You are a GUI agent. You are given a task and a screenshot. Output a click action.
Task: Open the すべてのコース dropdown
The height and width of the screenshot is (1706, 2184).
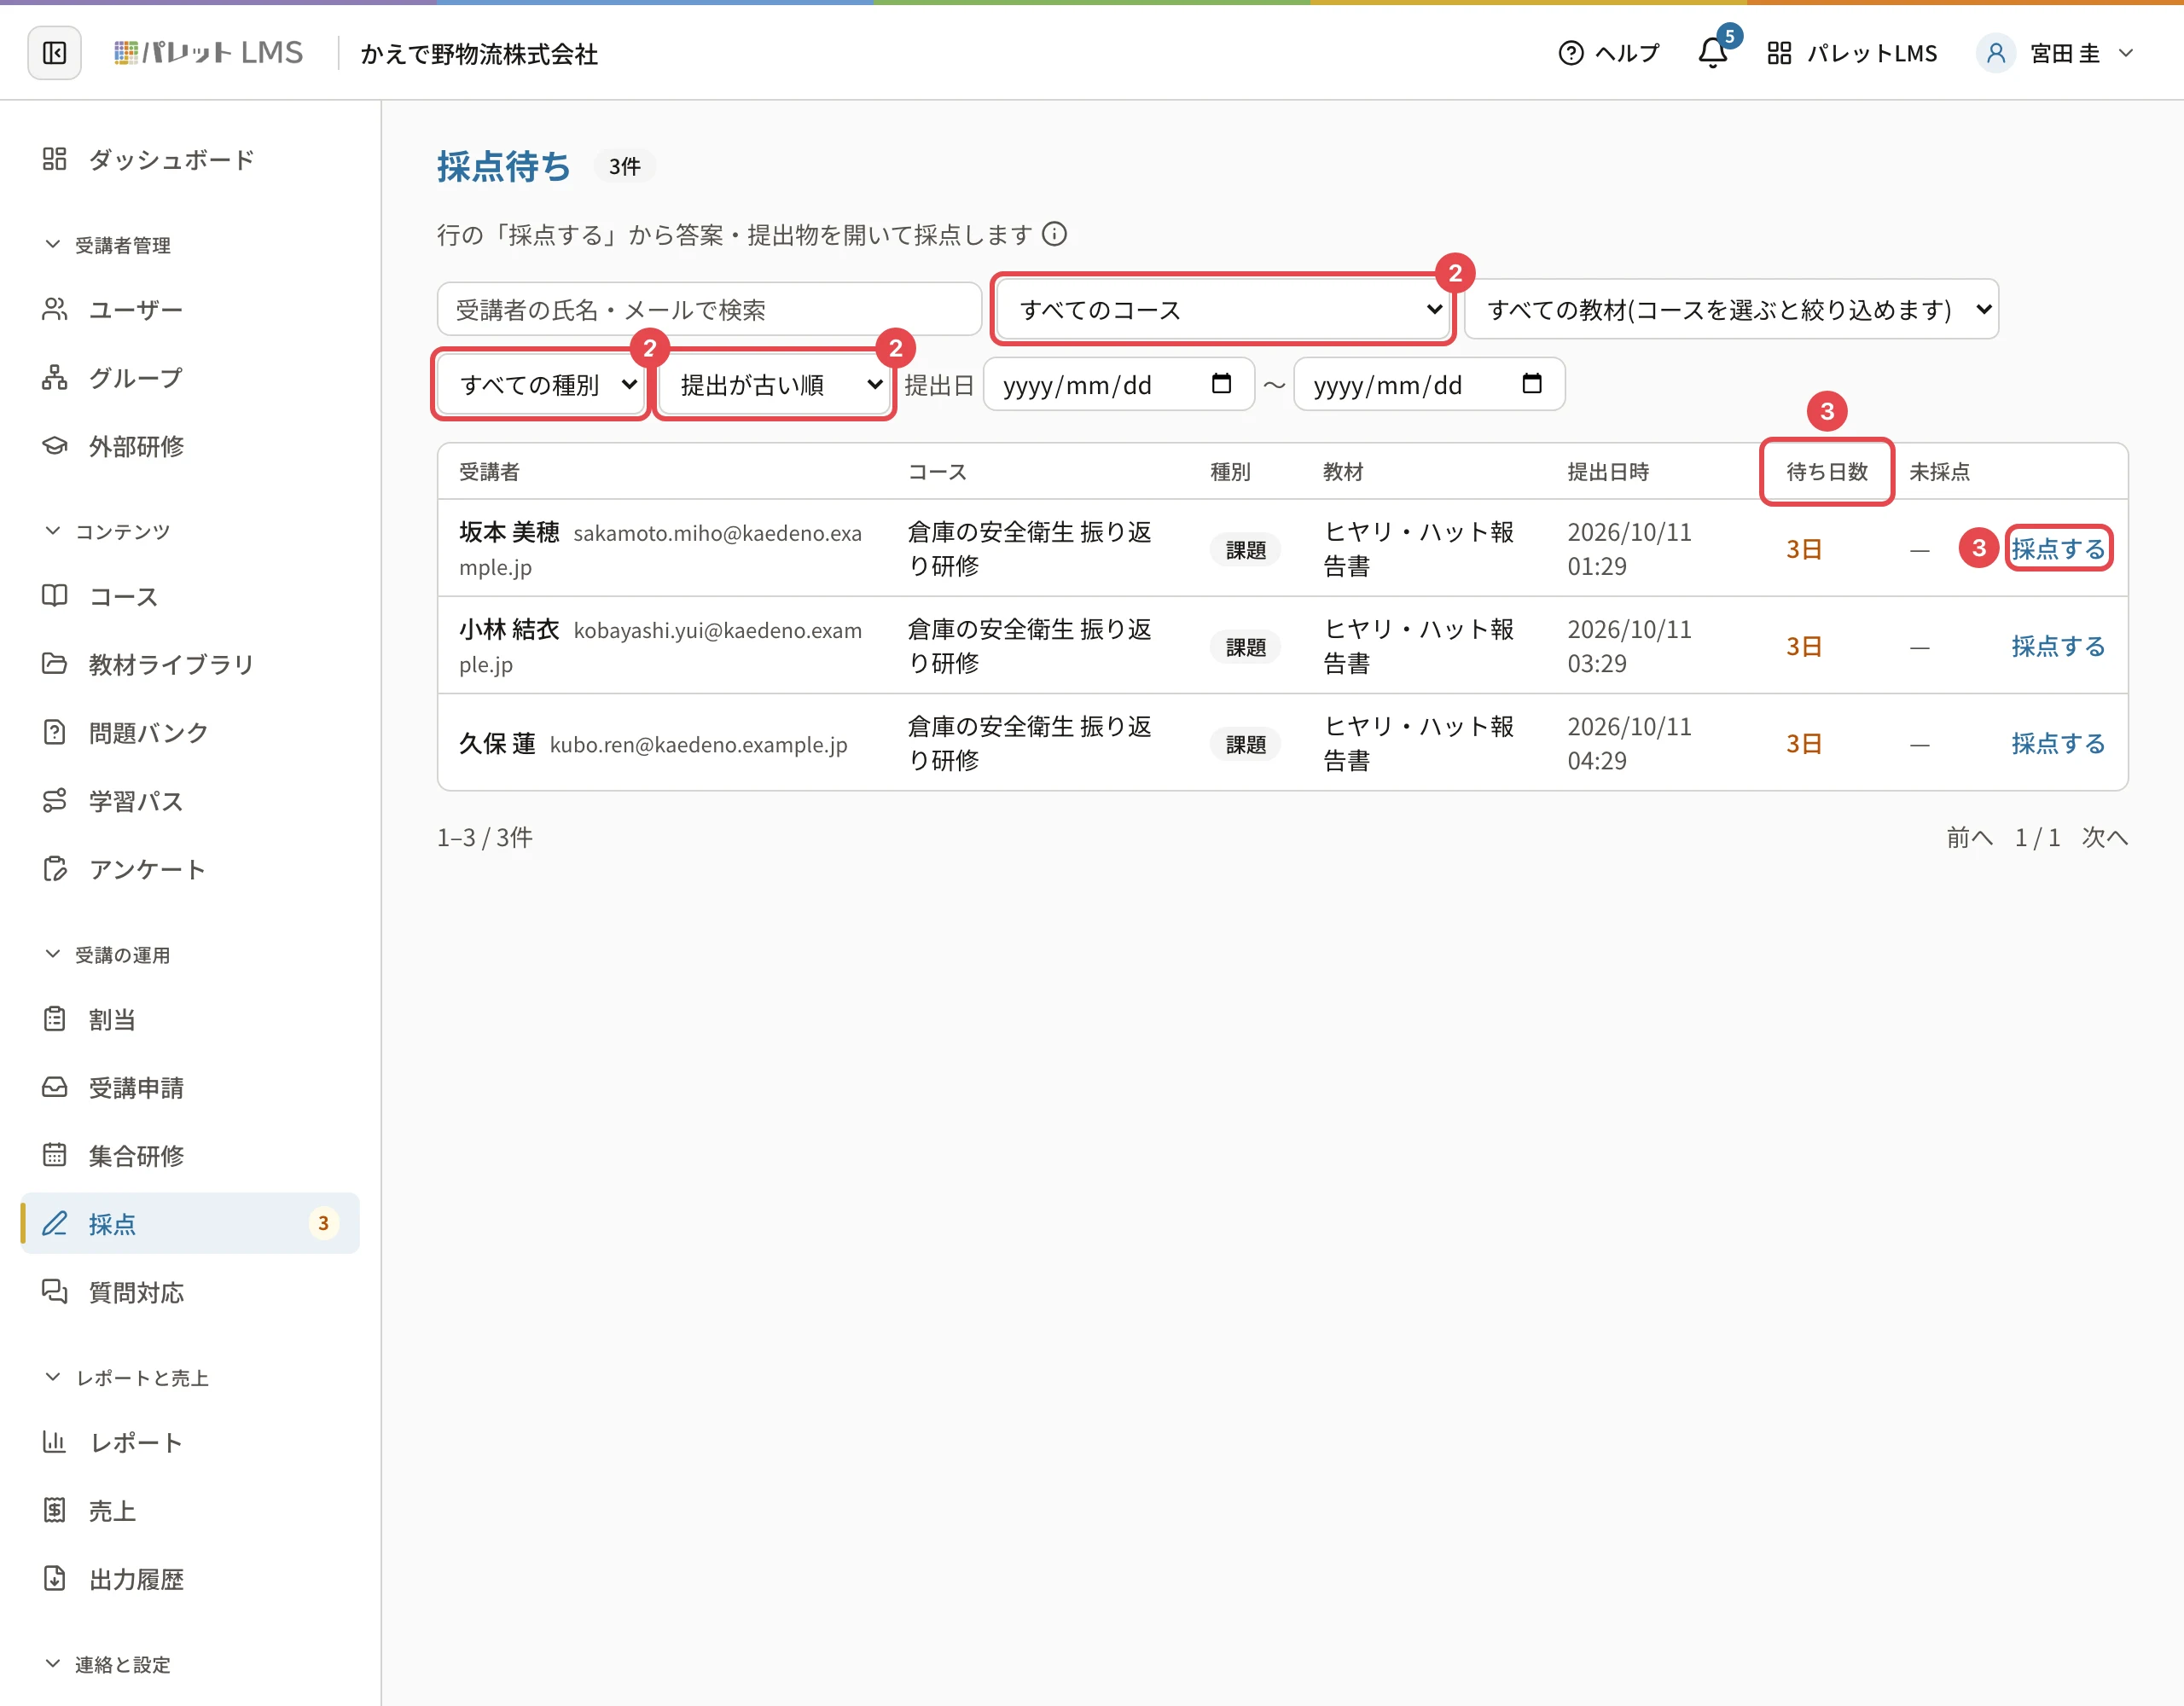click(1223, 310)
